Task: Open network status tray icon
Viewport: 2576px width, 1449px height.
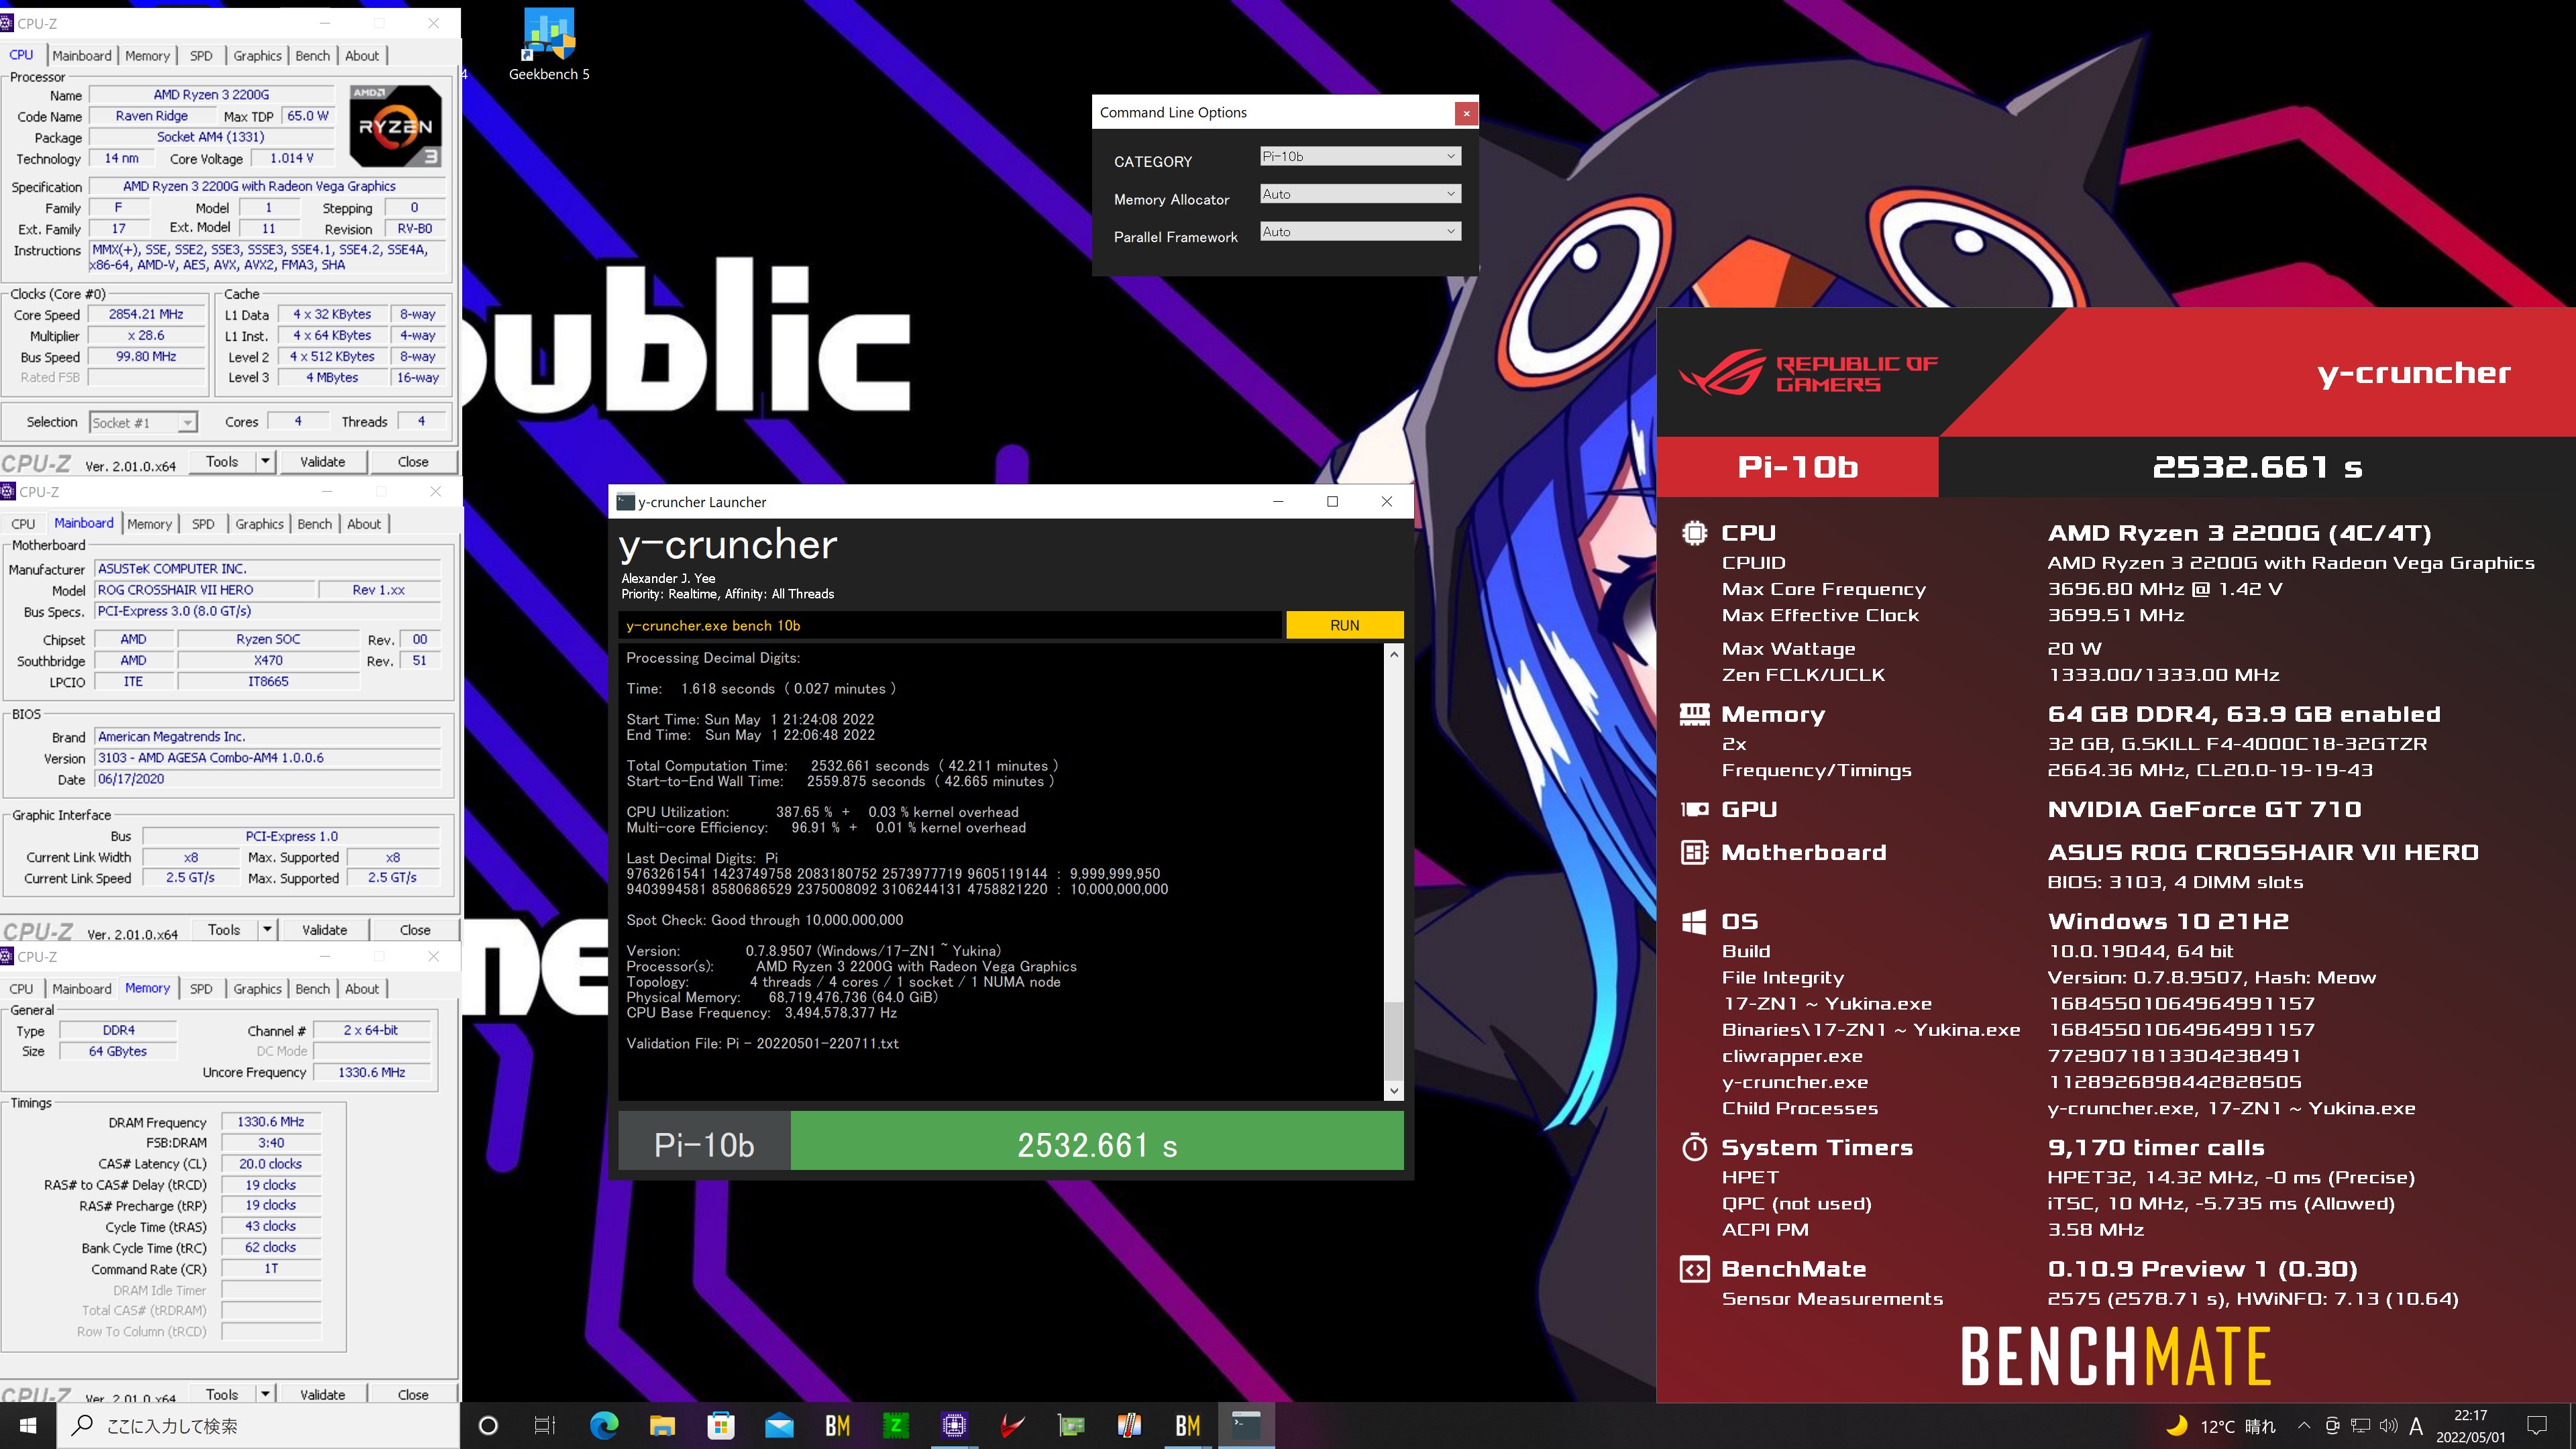Action: (2360, 1426)
